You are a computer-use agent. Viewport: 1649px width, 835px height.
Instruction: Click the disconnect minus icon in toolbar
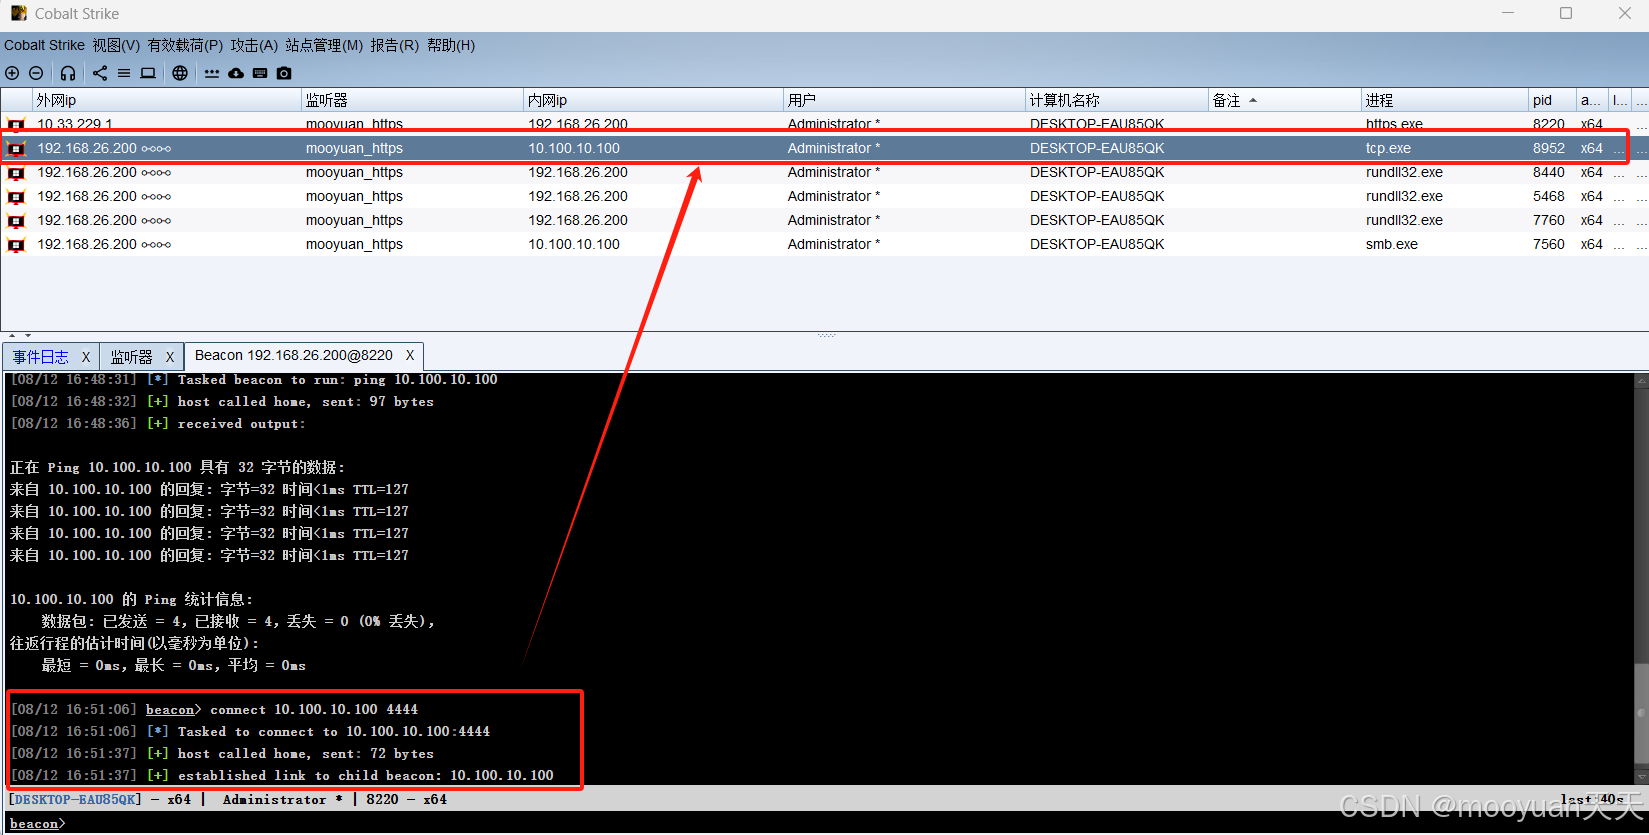coord(36,73)
